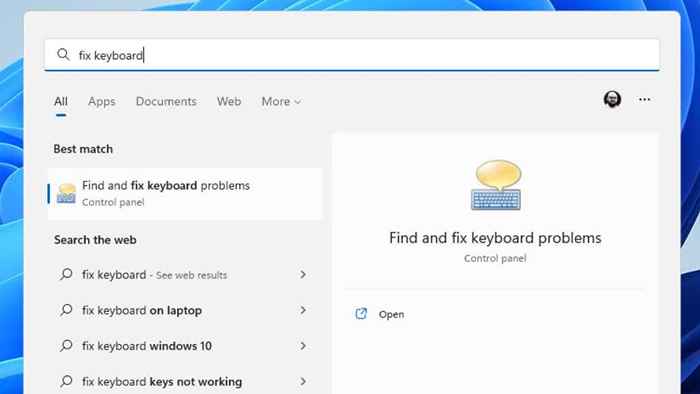
Task: Click search icon beside "fix keyboard windows 10"
Action: point(66,346)
